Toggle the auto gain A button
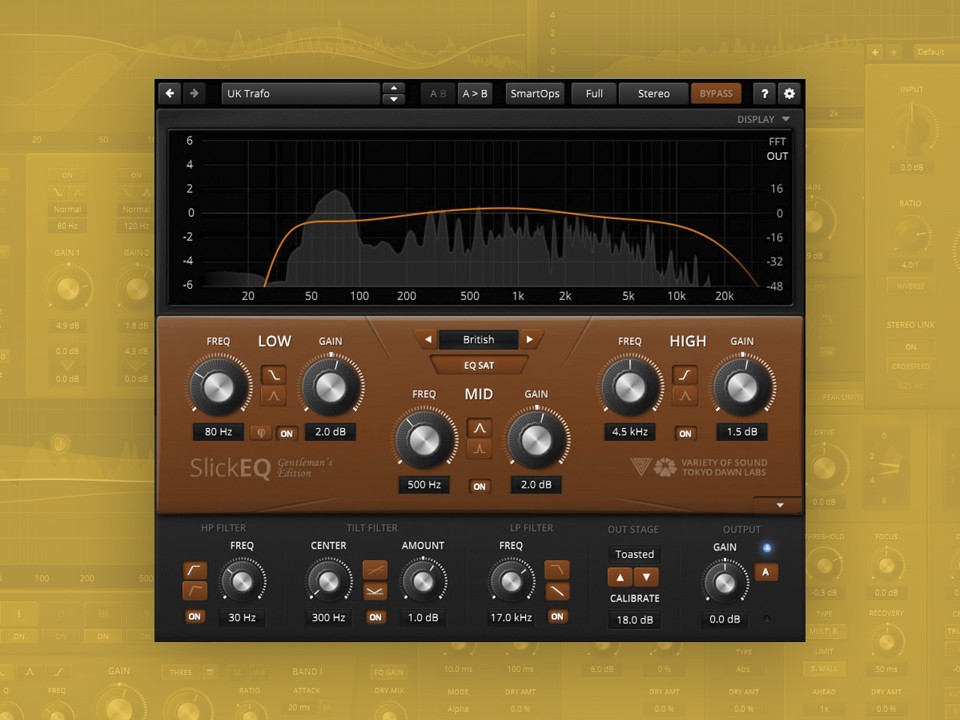Viewport: 960px width, 720px height. tap(765, 572)
